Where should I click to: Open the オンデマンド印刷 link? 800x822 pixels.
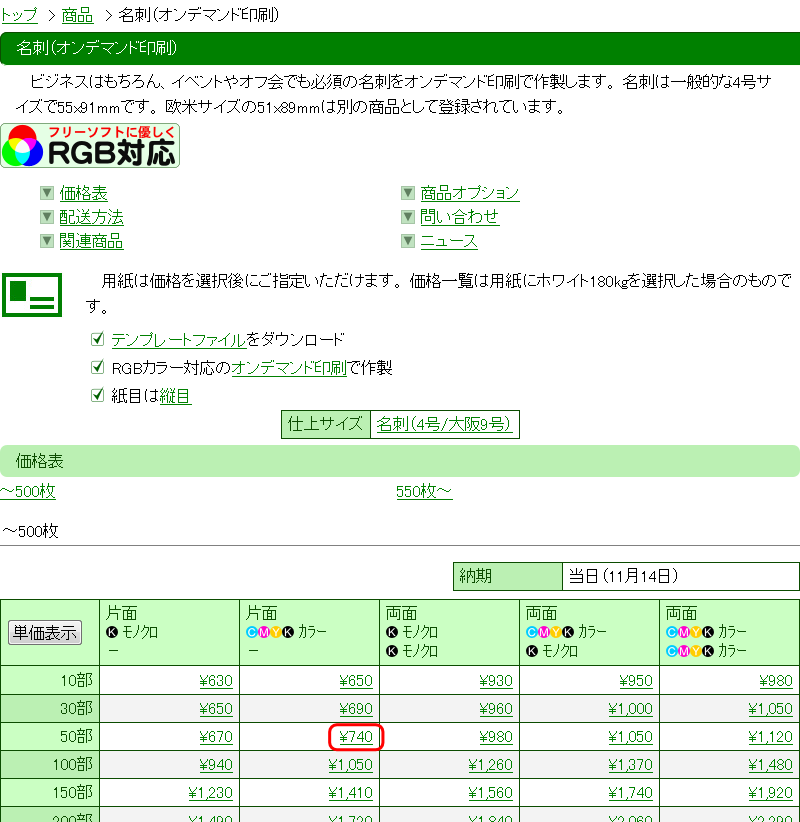(289, 368)
